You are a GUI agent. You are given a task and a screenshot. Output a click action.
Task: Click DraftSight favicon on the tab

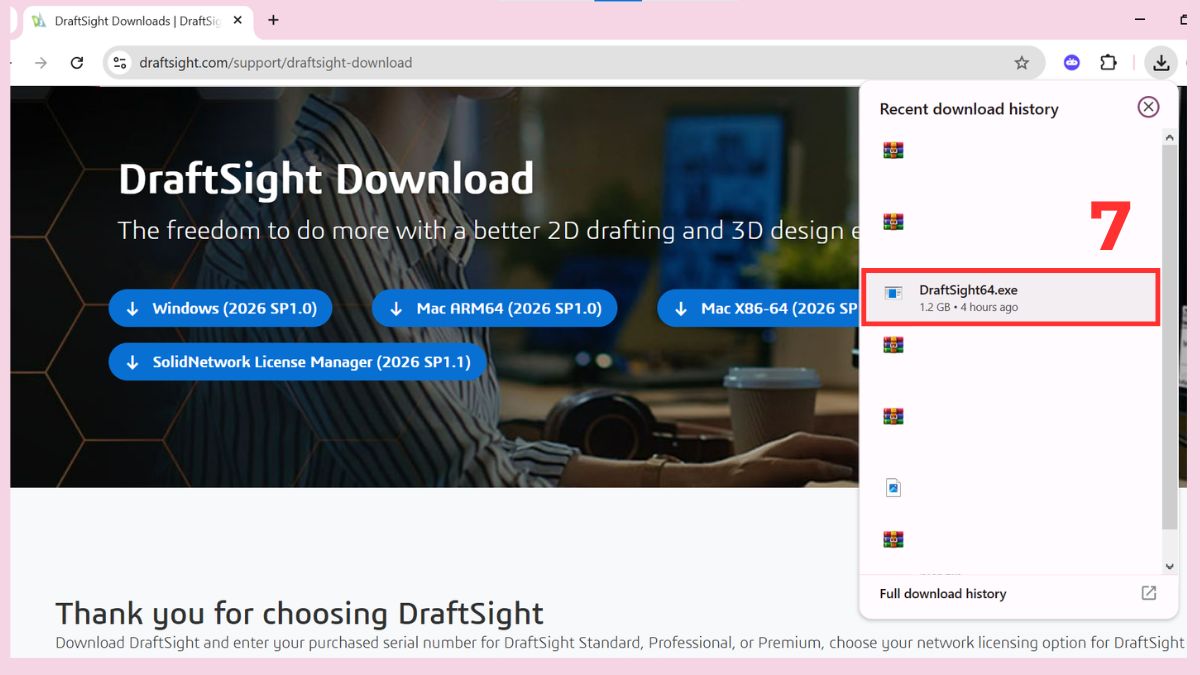click(39, 21)
